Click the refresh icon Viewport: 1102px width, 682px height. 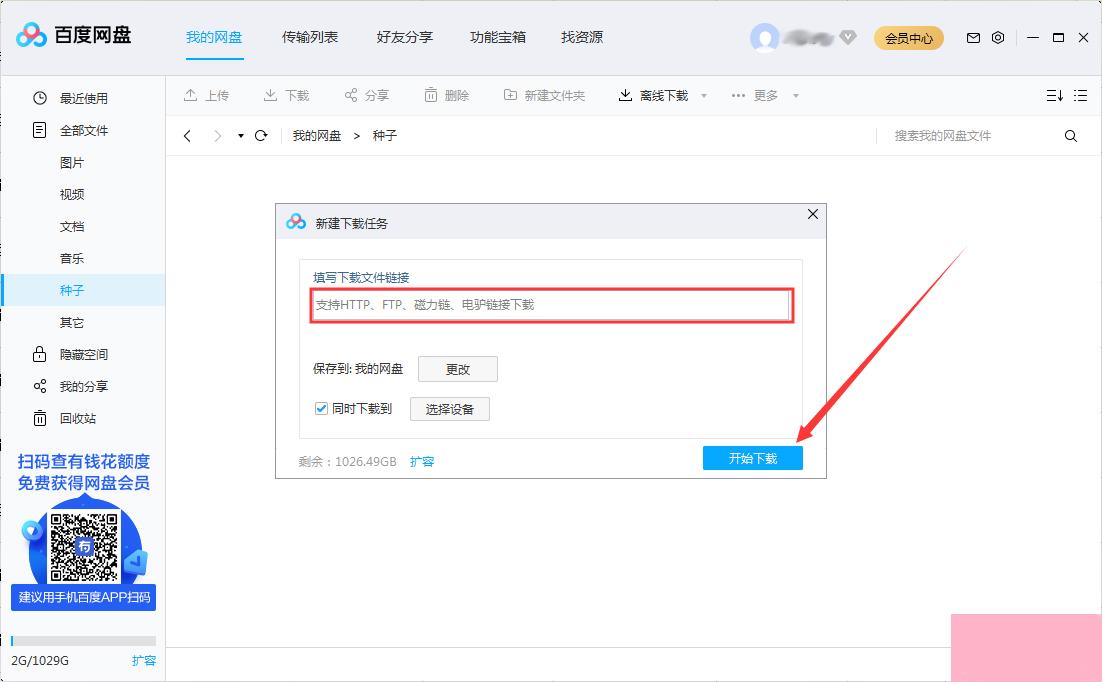tap(261, 136)
